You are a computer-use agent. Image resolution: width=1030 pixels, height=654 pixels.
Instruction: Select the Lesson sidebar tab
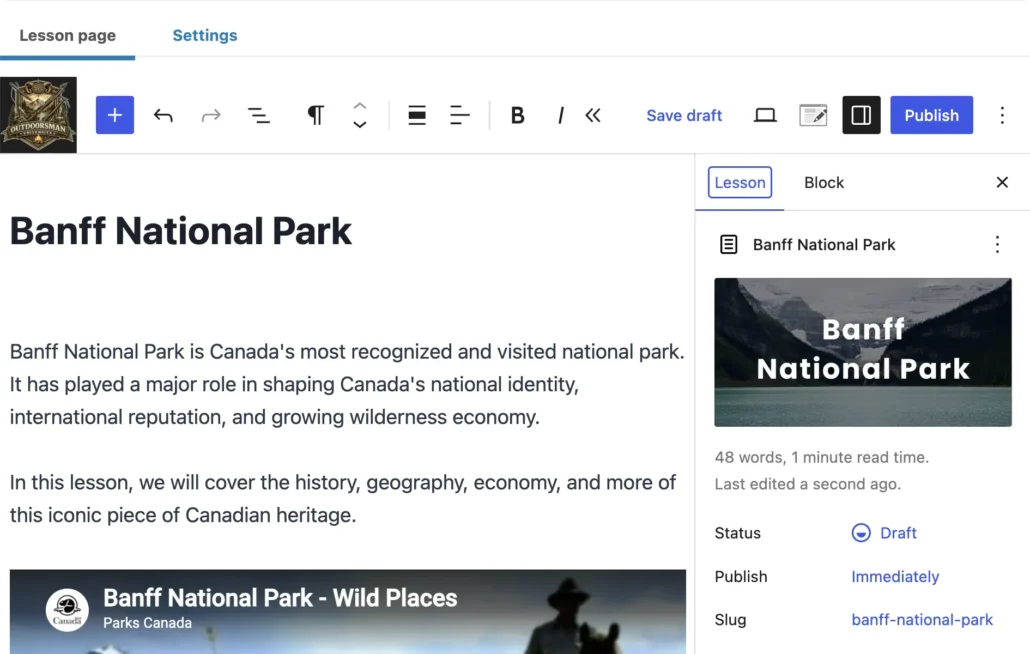coord(740,183)
